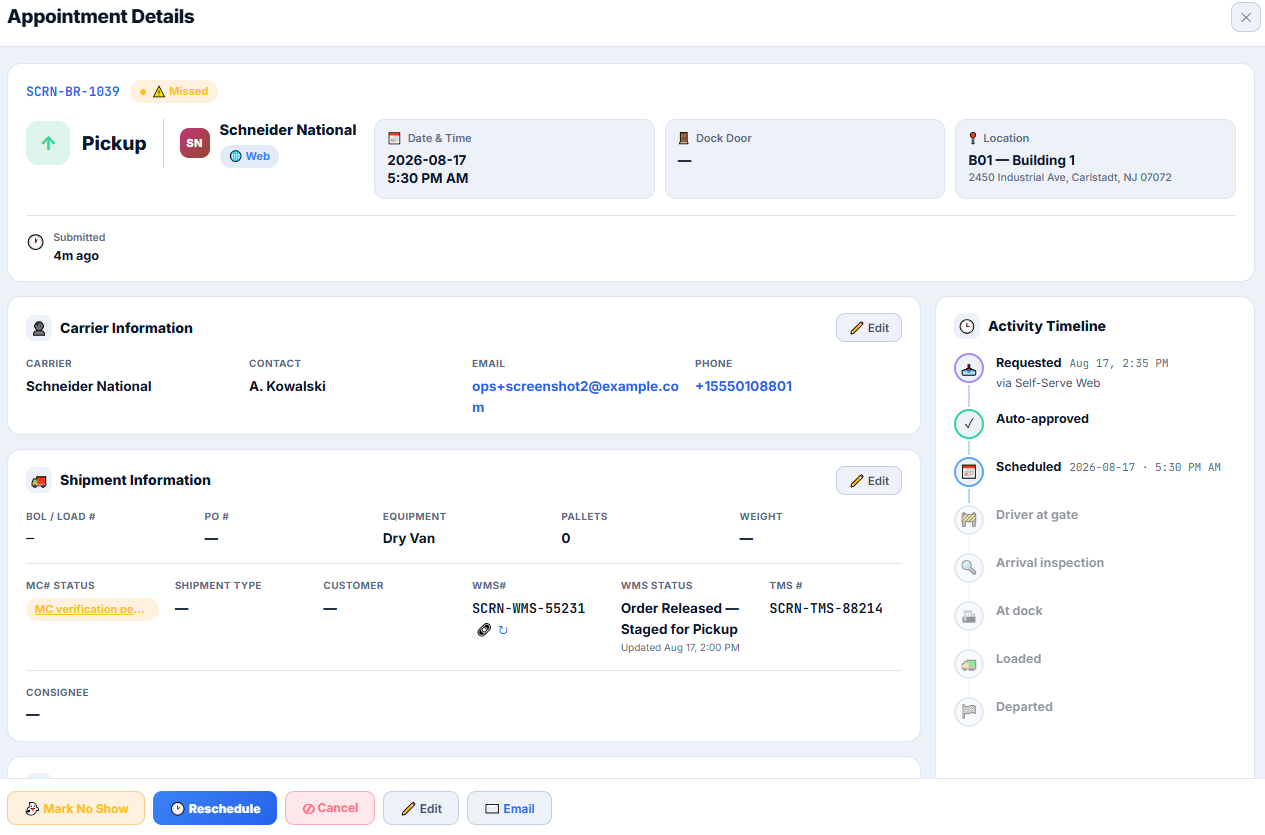The image size is (1265, 835).
Task: Cancel the appointment
Action: (330, 808)
